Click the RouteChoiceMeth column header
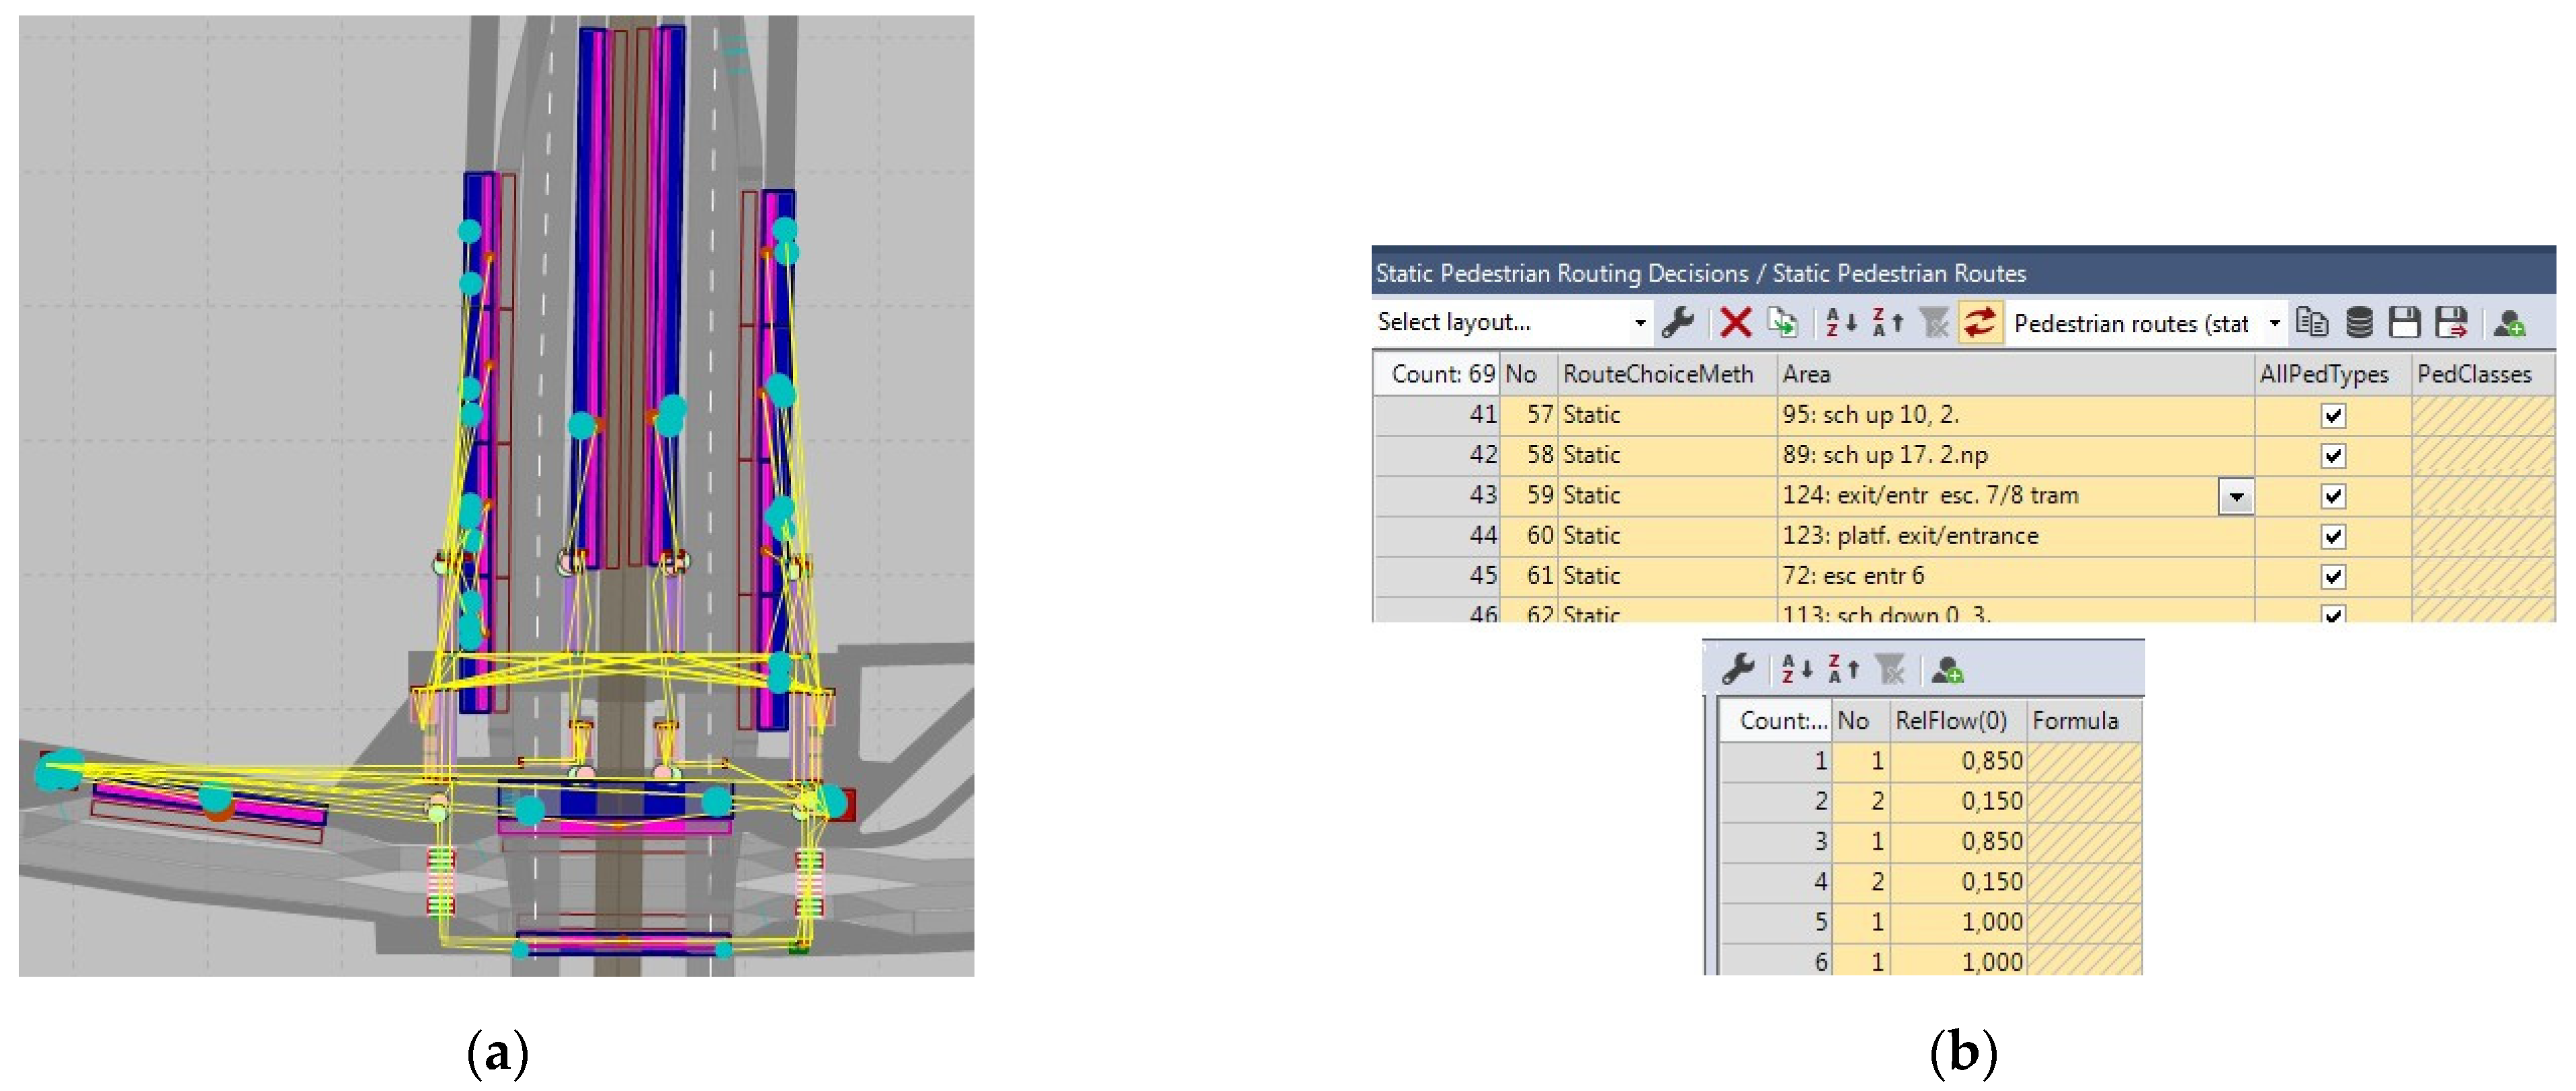The image size is (2576, 1091). pos(1657,374)
